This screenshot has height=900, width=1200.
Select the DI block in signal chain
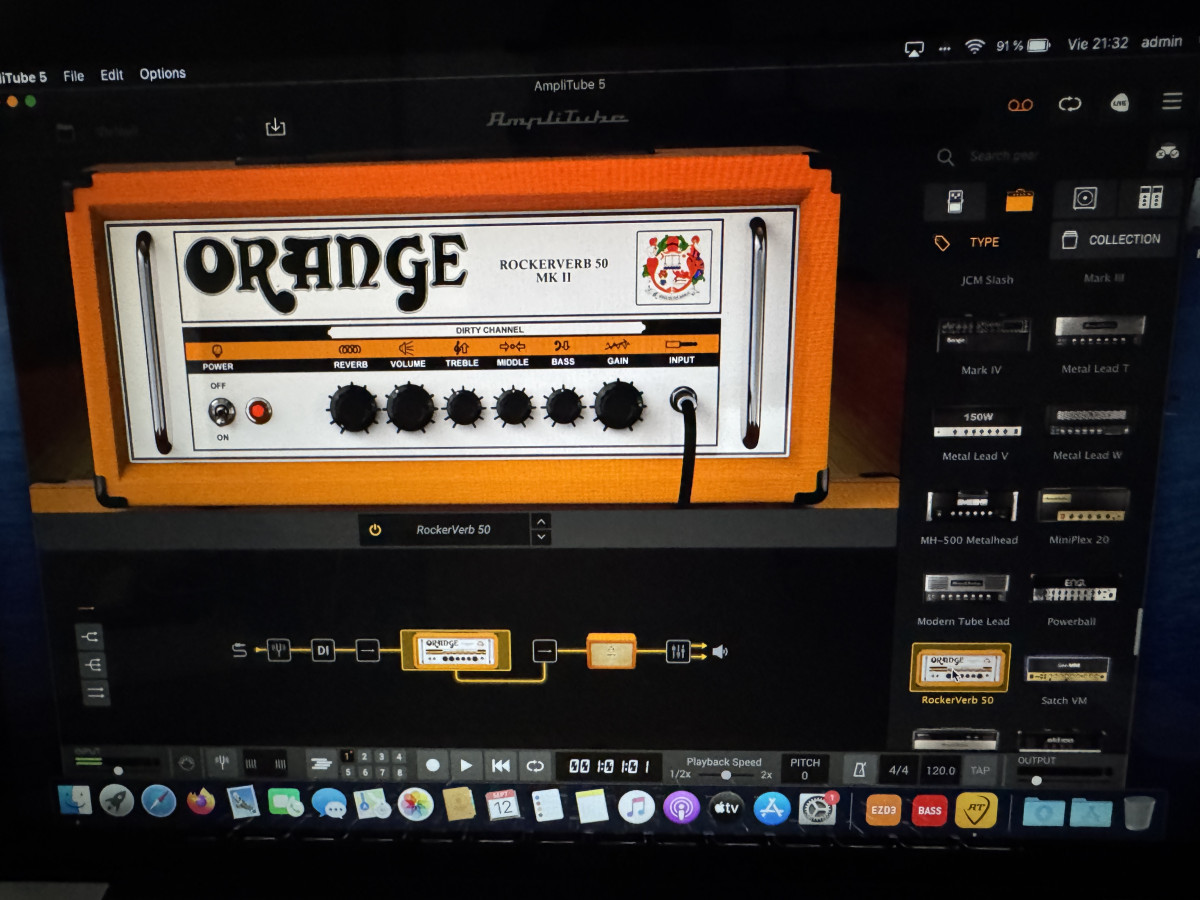coord(323,651)
